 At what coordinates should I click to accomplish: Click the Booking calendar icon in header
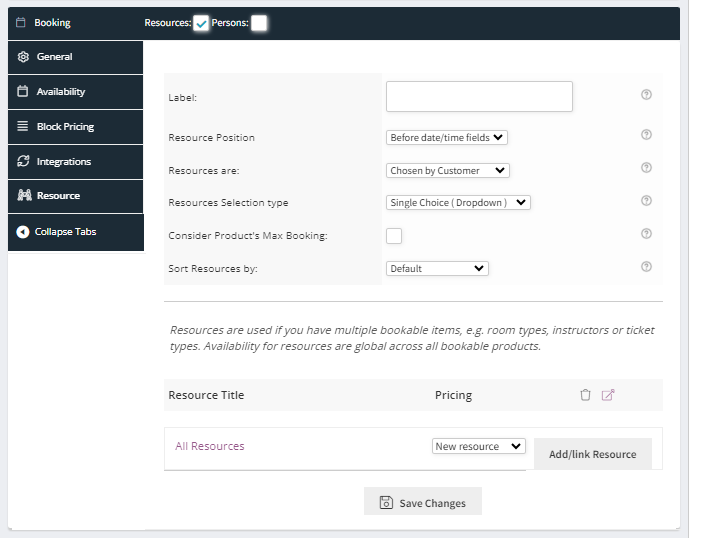pos(21,22)
